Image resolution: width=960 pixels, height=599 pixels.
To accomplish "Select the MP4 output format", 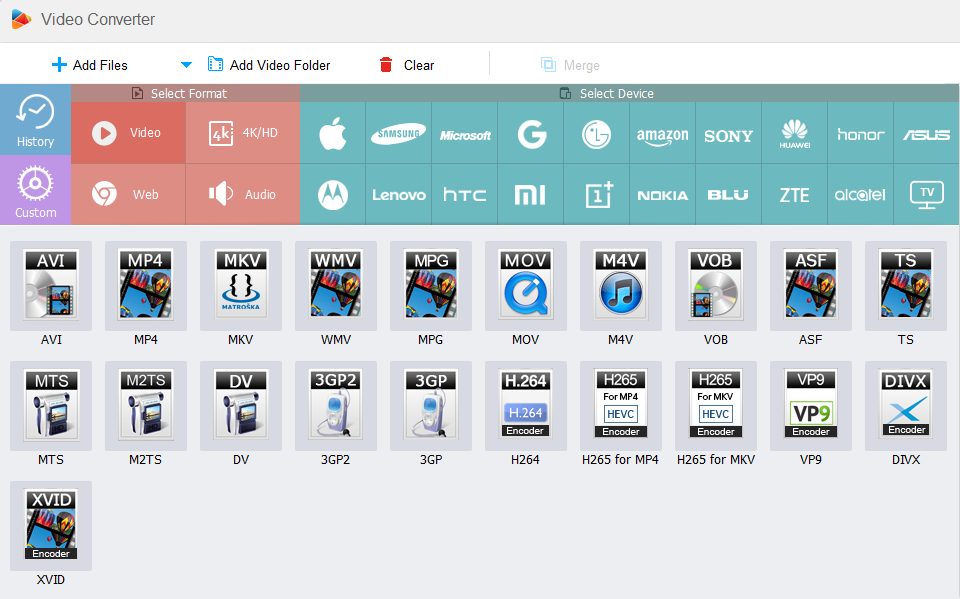I will [146, 286].
